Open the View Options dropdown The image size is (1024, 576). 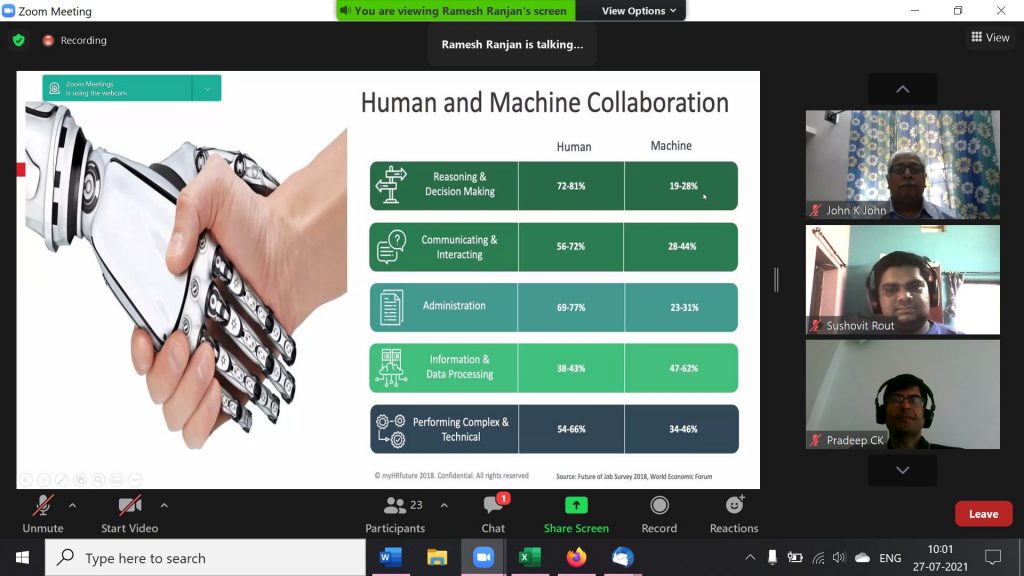[639, 11]
